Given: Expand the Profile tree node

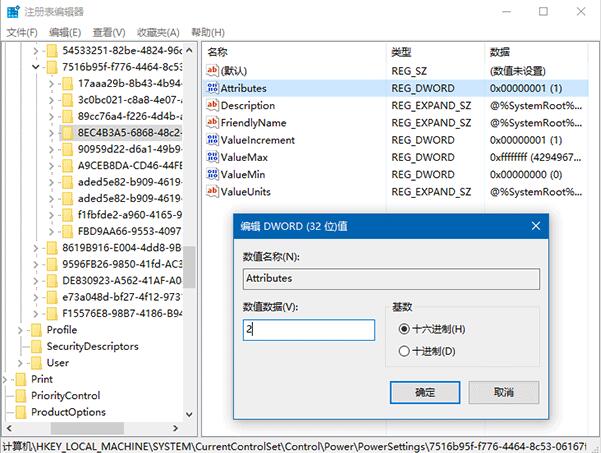Looking at the screenshot, I should (x=20, y=330).
